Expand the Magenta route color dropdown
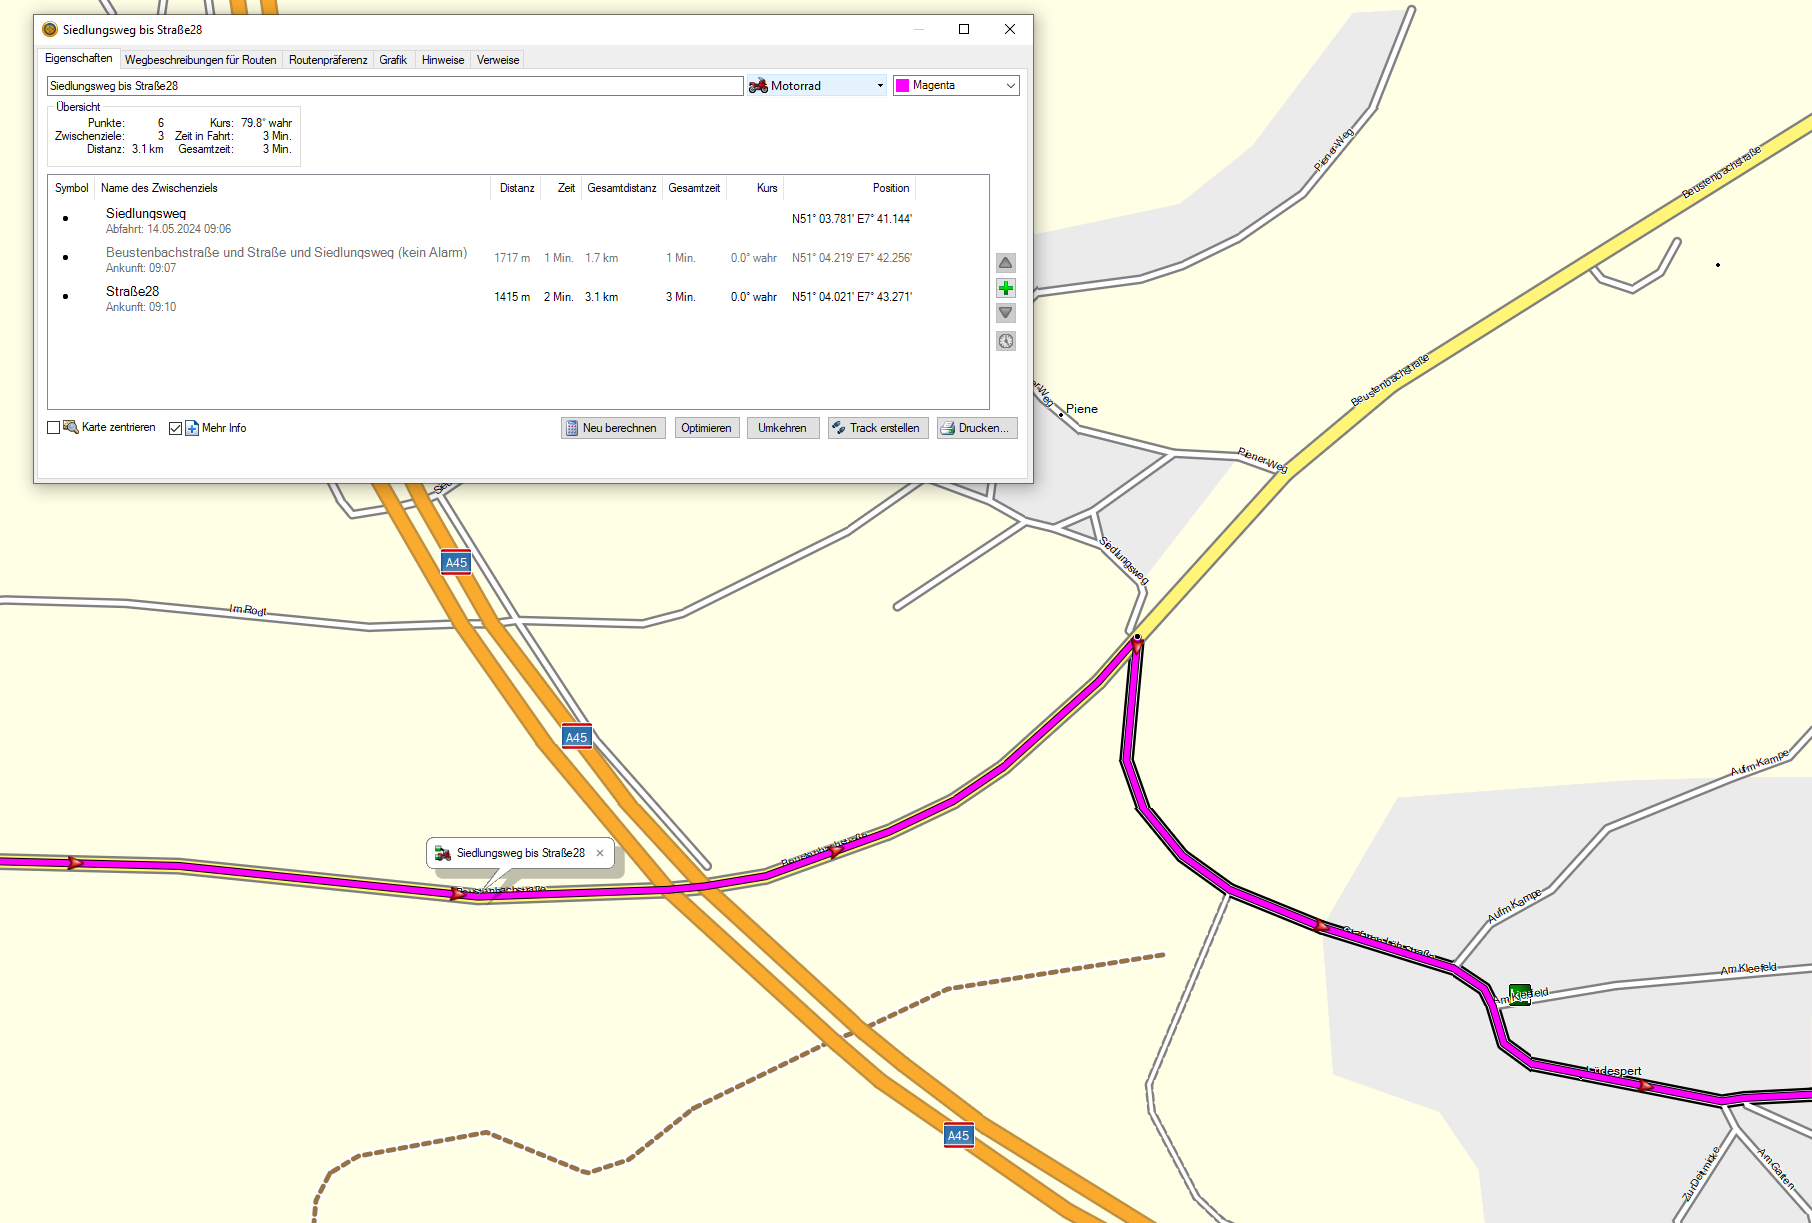 (x=955, y=86)
